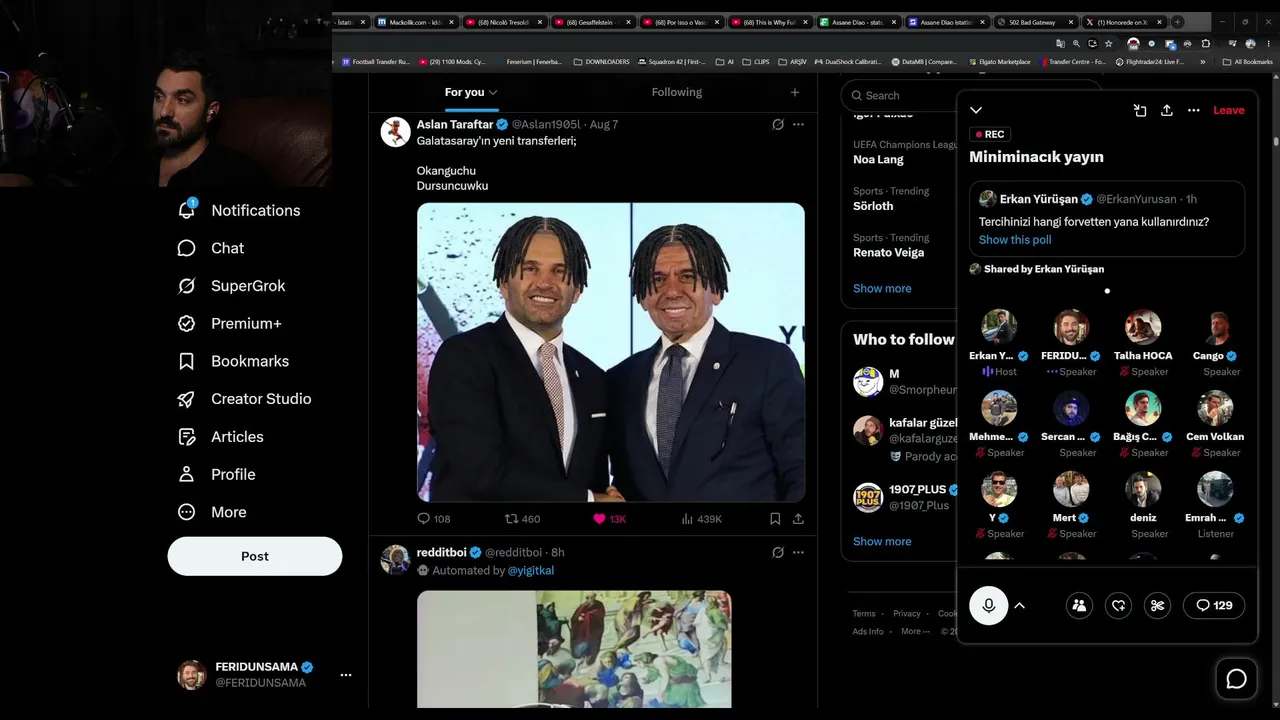1280x720 pixels.
Task: Toggle the microphone in the space
Action: (x=989, y=605)
